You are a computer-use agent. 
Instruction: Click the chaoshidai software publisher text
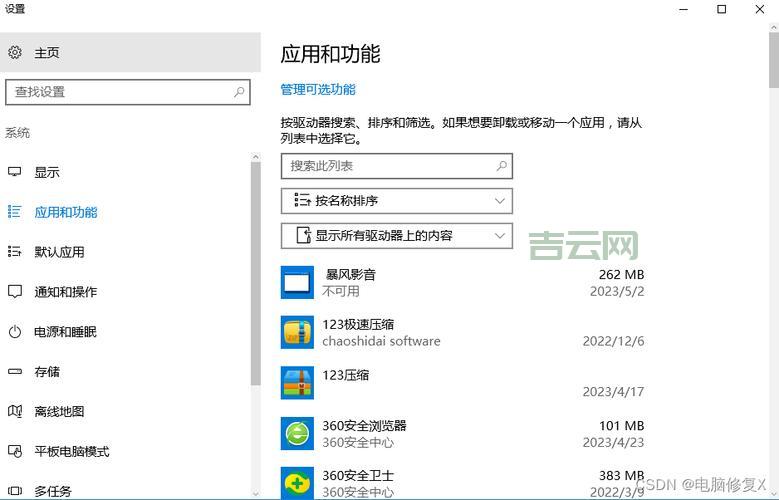[381, 341]
